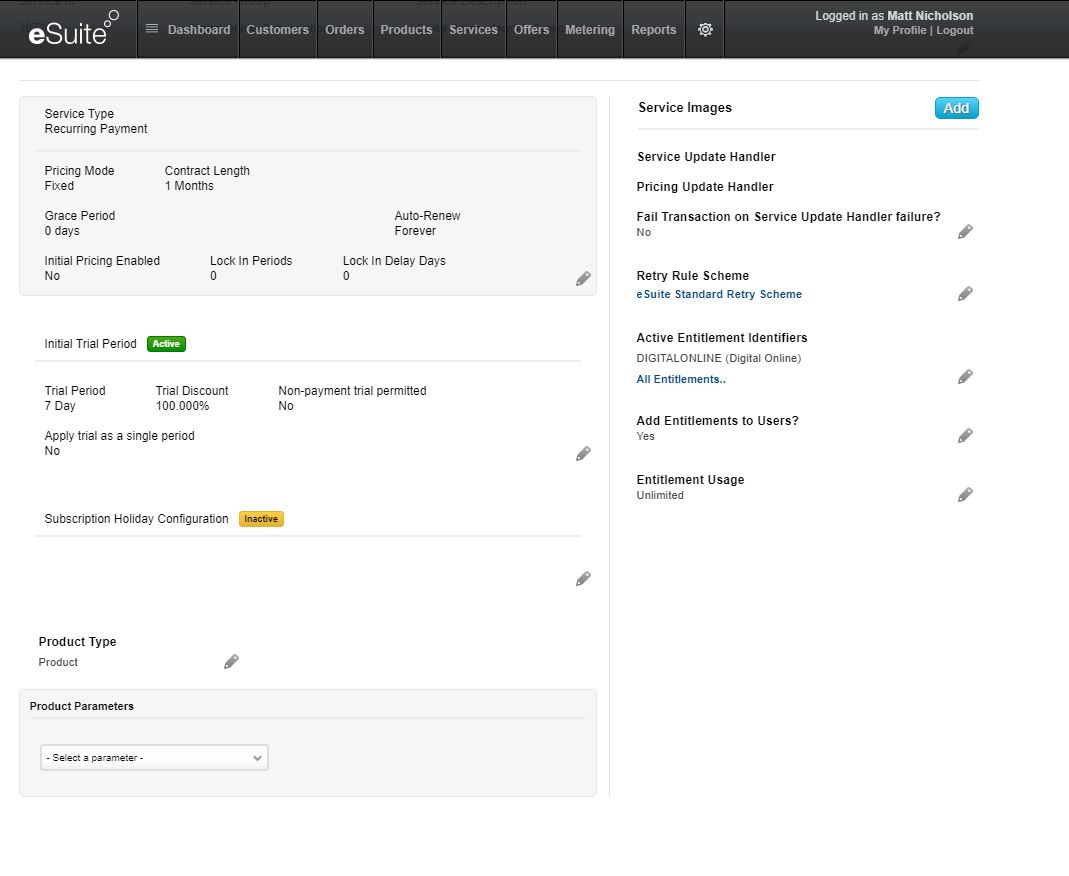1069x876 pixels.
Task: Open the Select a parameter dropdown
Action: [154, 758]
